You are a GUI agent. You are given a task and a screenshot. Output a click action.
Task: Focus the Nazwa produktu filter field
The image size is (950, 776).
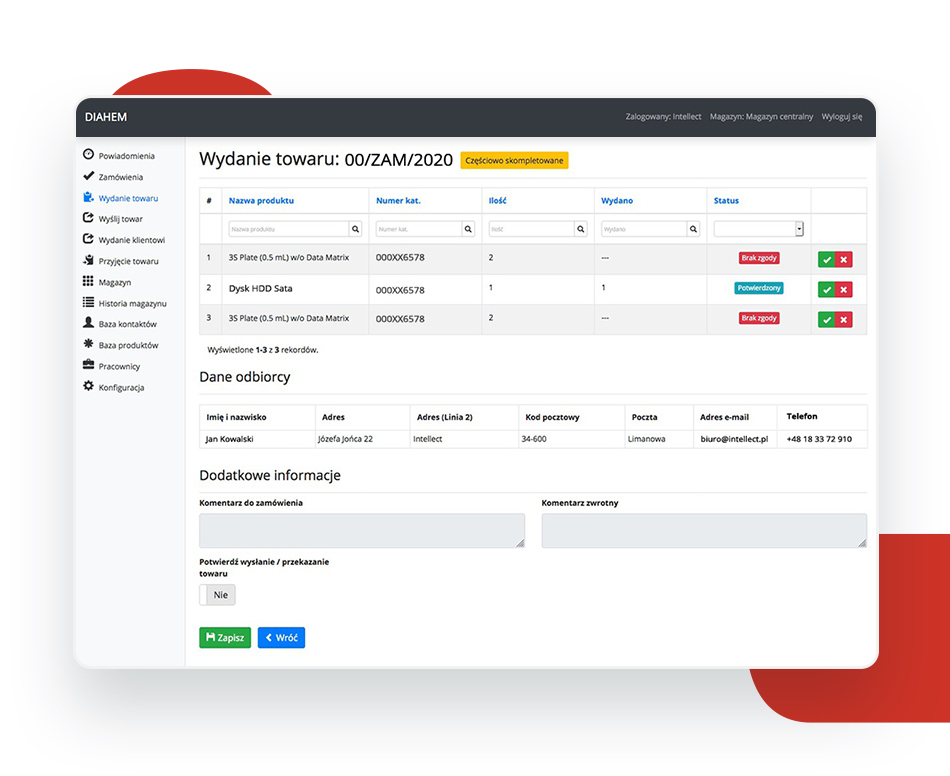(x=289, y=229)
